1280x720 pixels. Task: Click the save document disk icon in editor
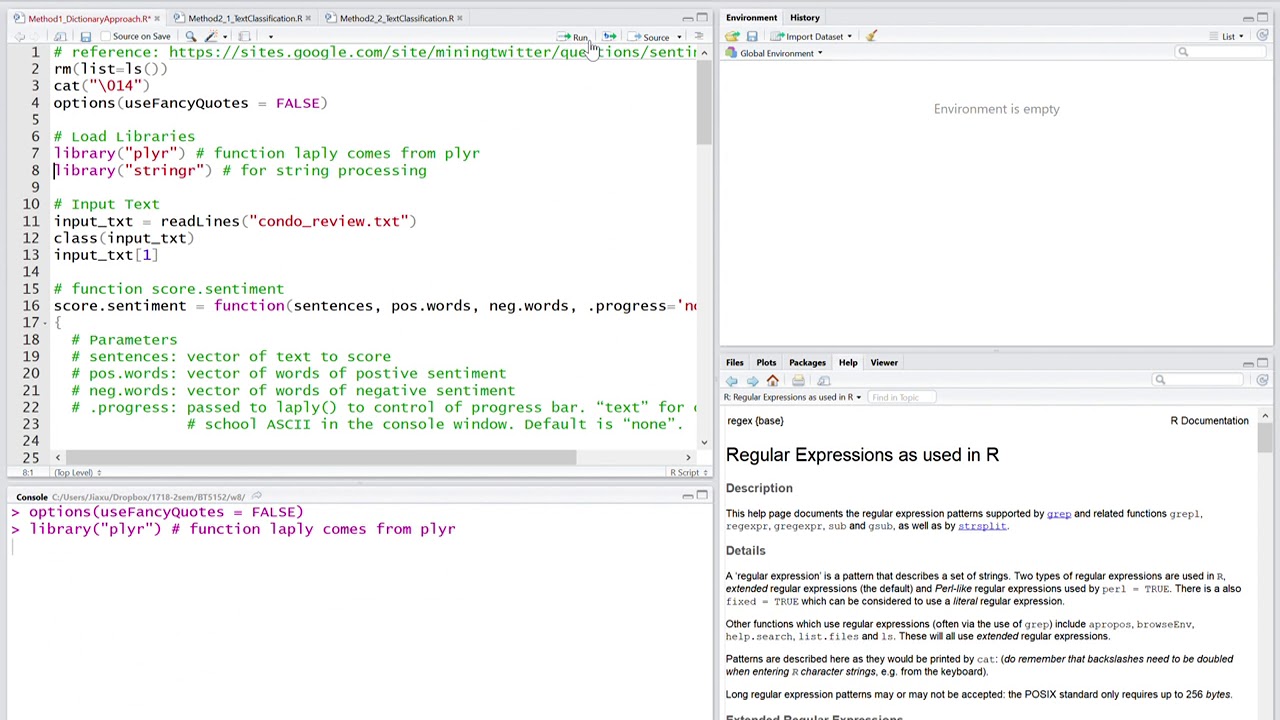pyautogui.click(x=85, y=37)
